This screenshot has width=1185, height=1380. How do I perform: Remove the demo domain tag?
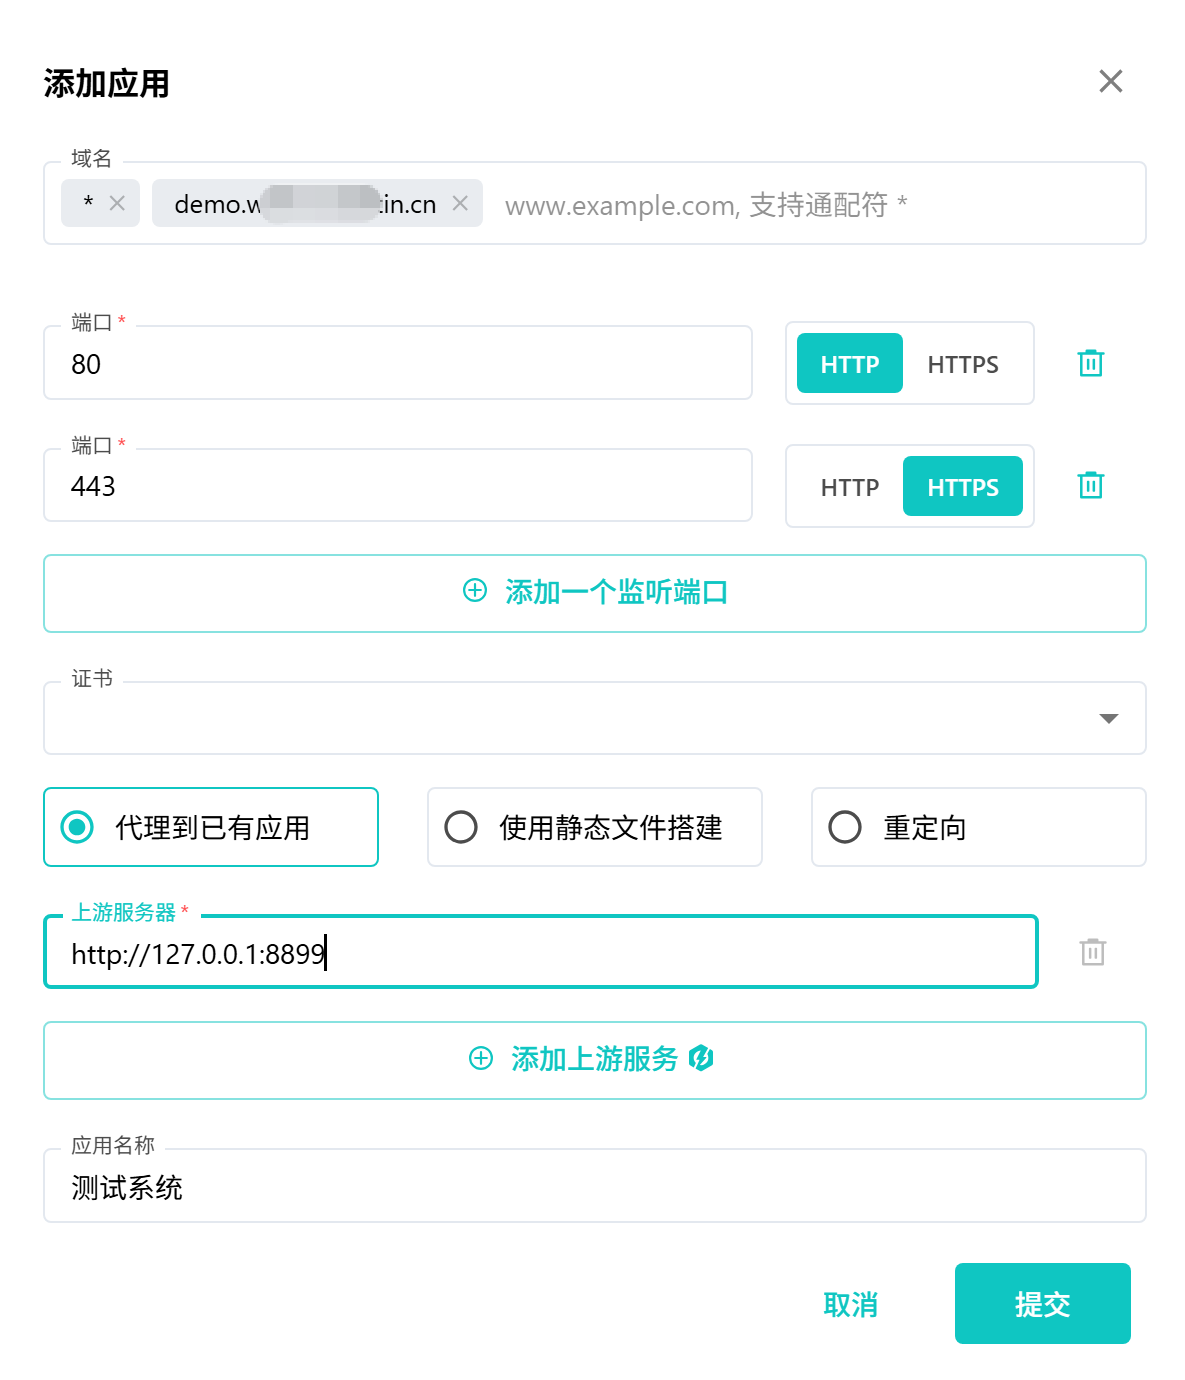460,204
